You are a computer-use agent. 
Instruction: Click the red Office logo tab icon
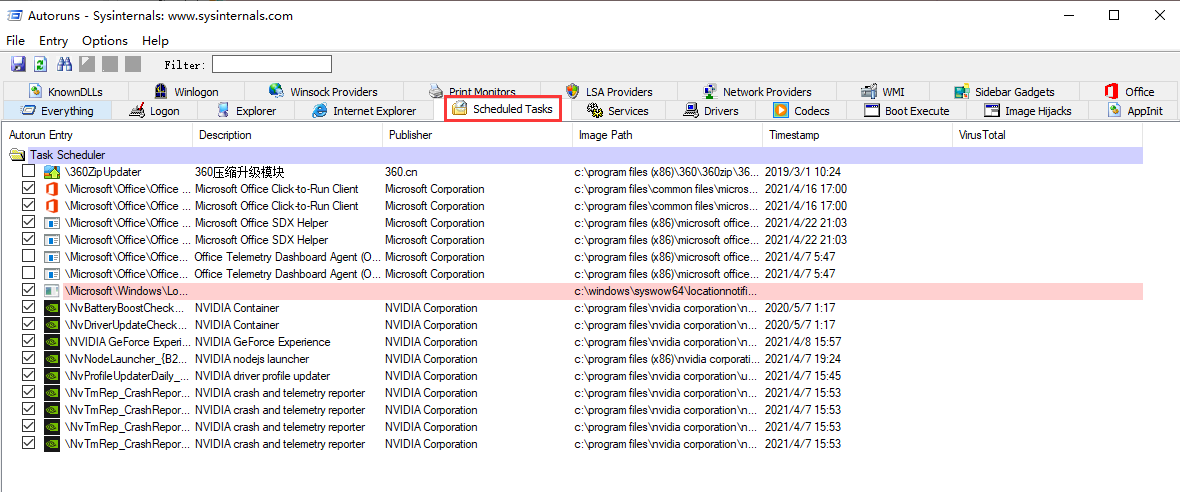pos(1111,91)
